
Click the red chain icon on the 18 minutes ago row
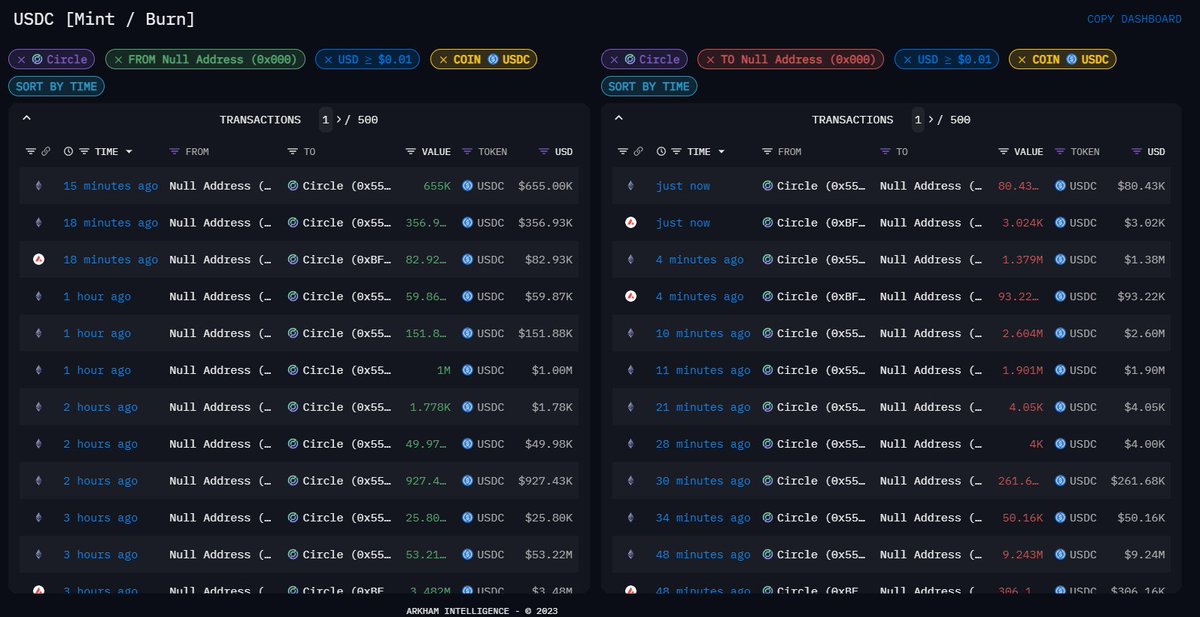pos(38,259)
